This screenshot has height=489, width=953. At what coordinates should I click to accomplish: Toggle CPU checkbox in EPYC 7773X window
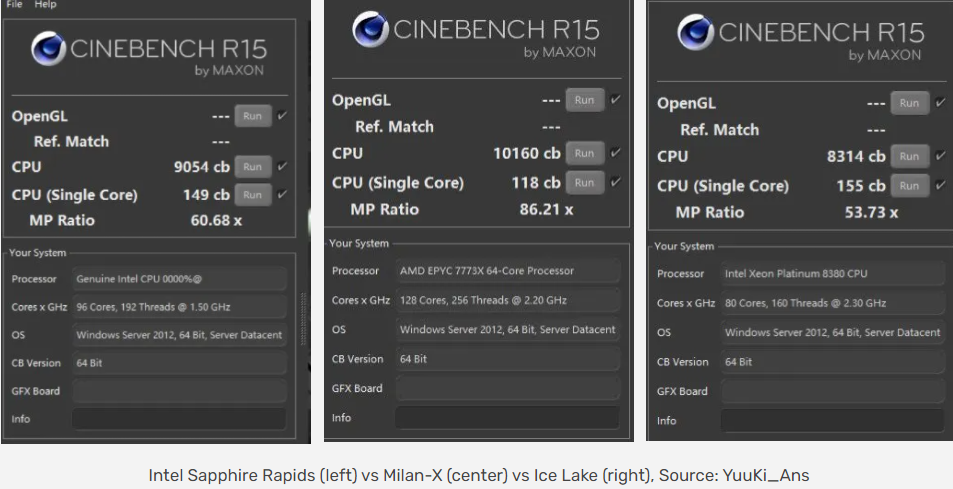tap(616, 152)
